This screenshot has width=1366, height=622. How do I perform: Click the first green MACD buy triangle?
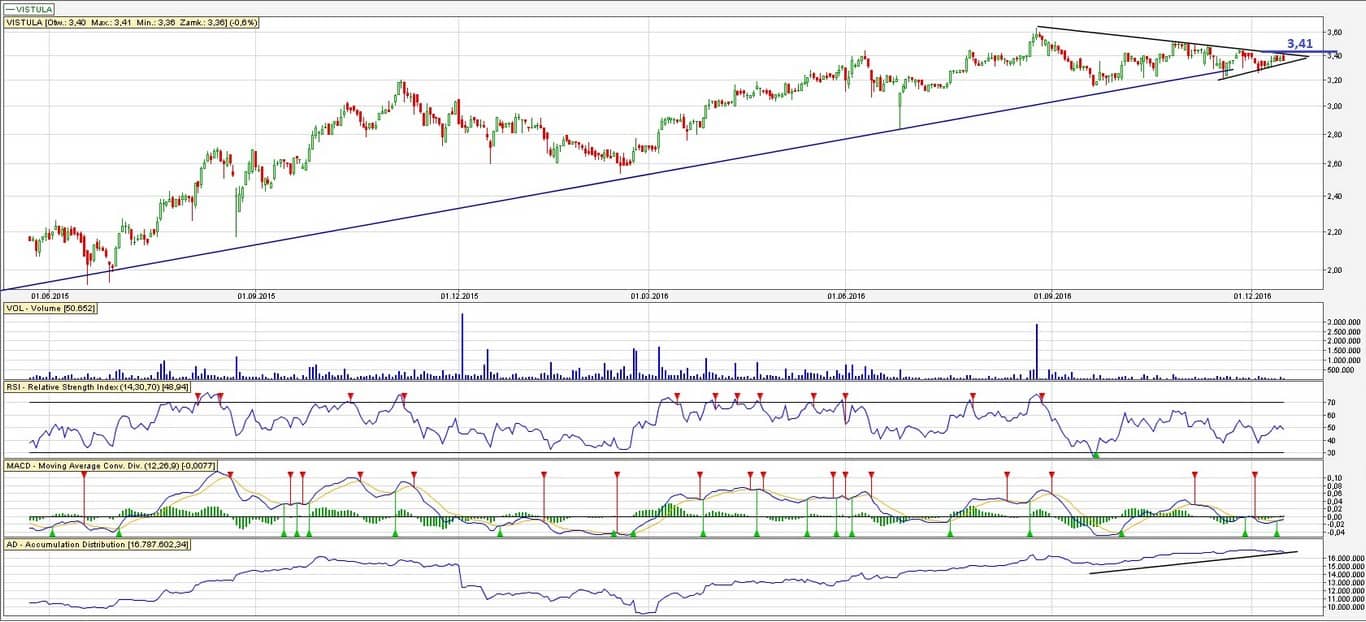52,534
